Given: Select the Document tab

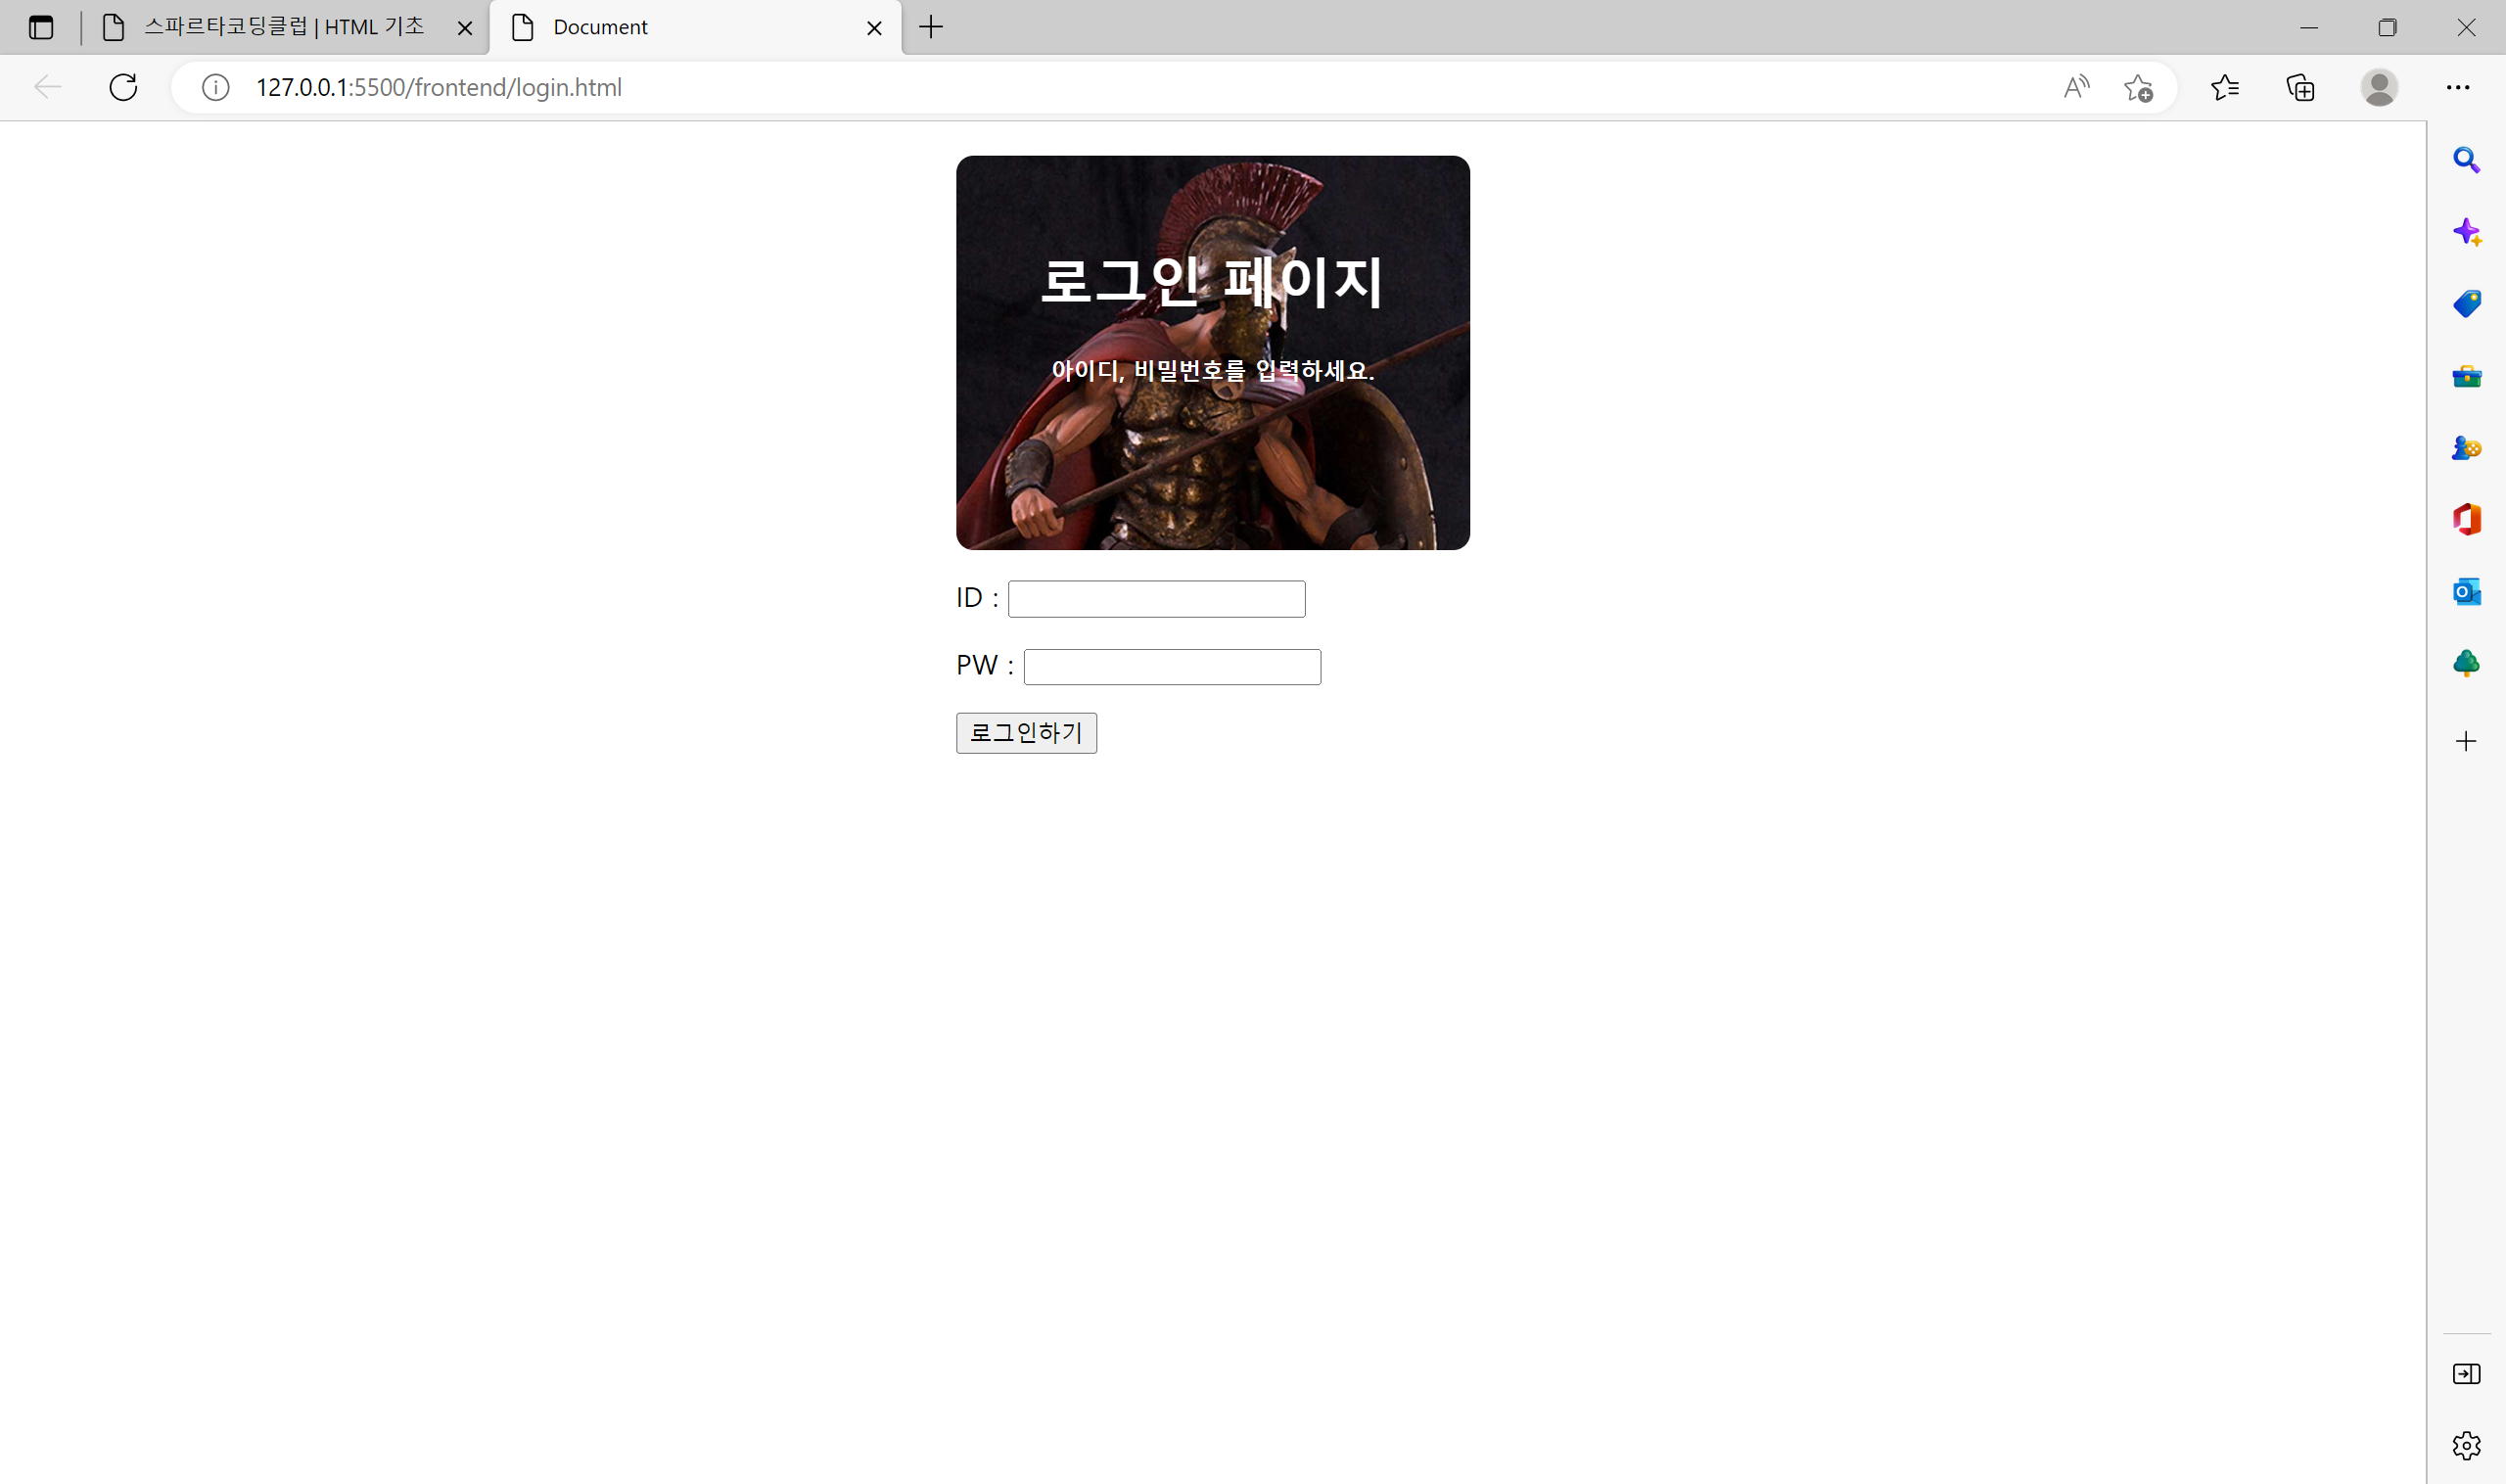Looking at the screenshot, I should point(695,27).
